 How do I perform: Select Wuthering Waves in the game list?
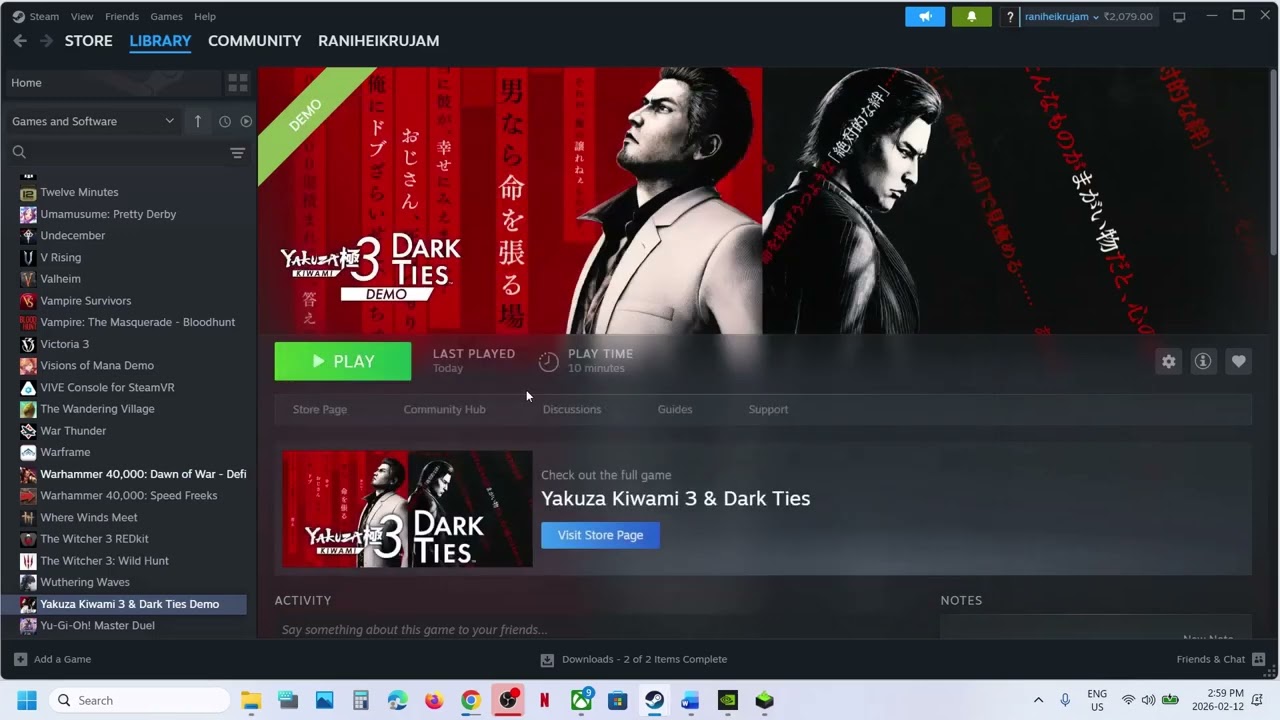[x=85, y=582]
